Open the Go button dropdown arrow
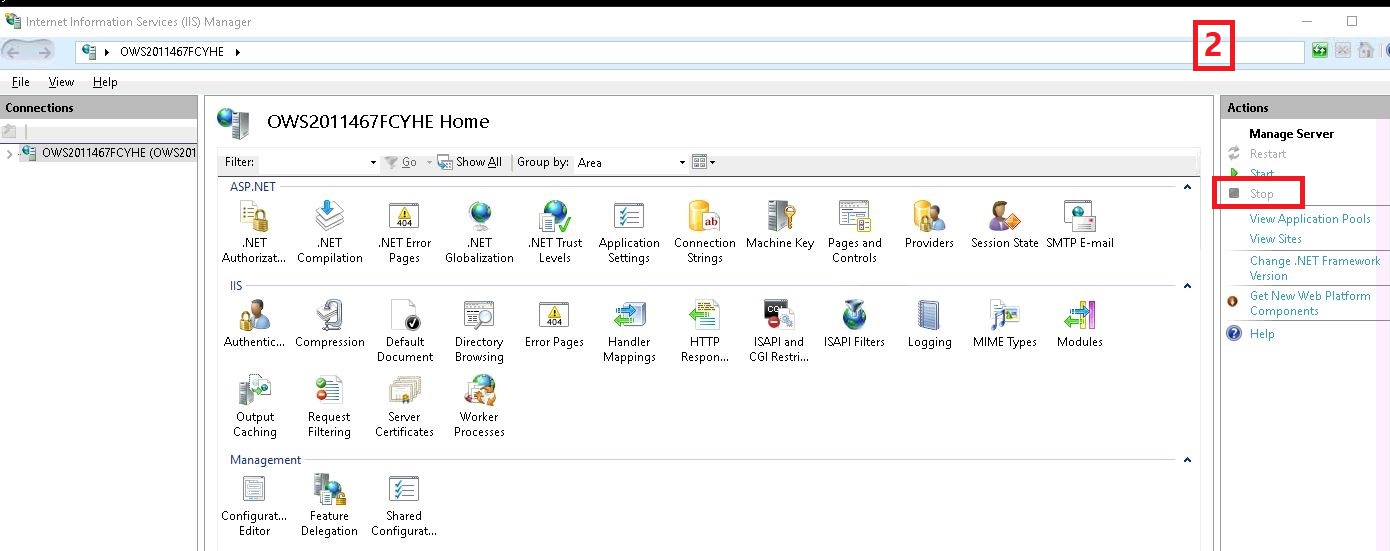This screenshot has height=551, width=1390. (429, 162)
